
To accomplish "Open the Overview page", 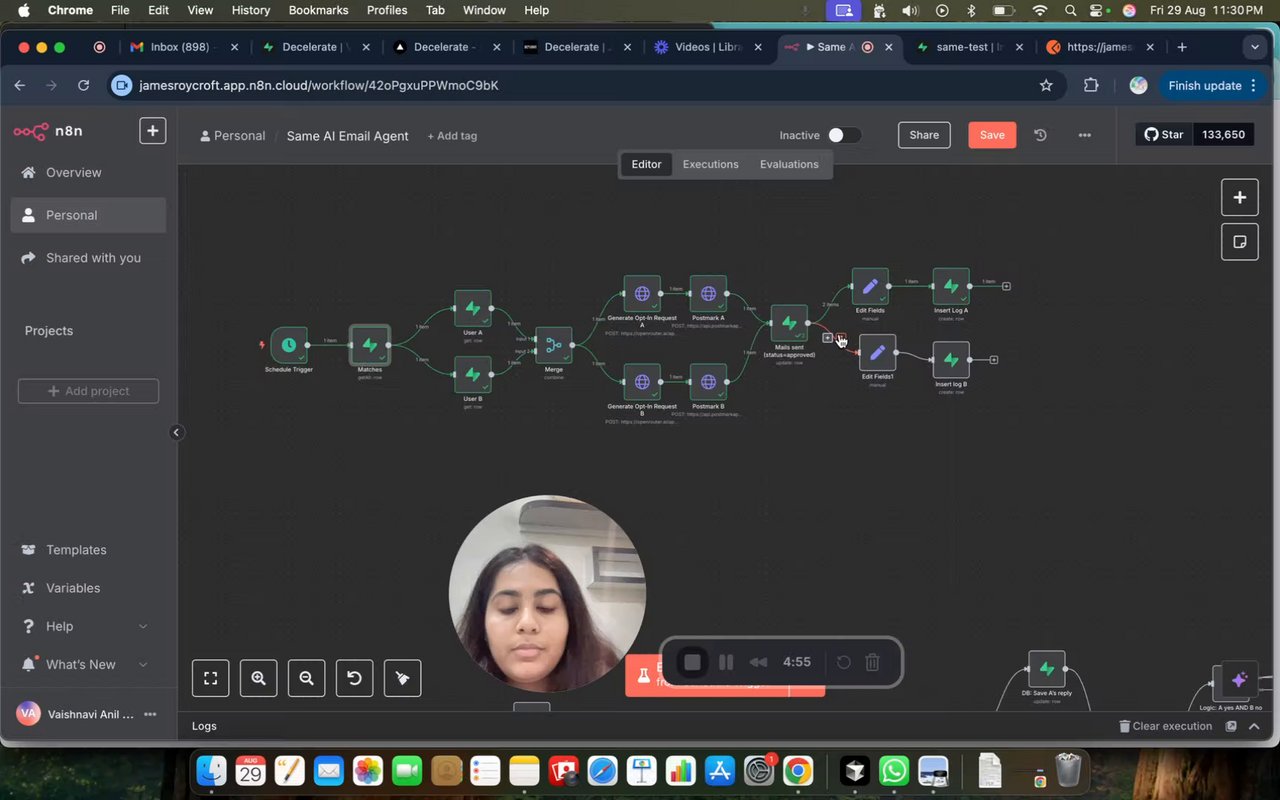I will pyautogui.click(x=88, y=173).
